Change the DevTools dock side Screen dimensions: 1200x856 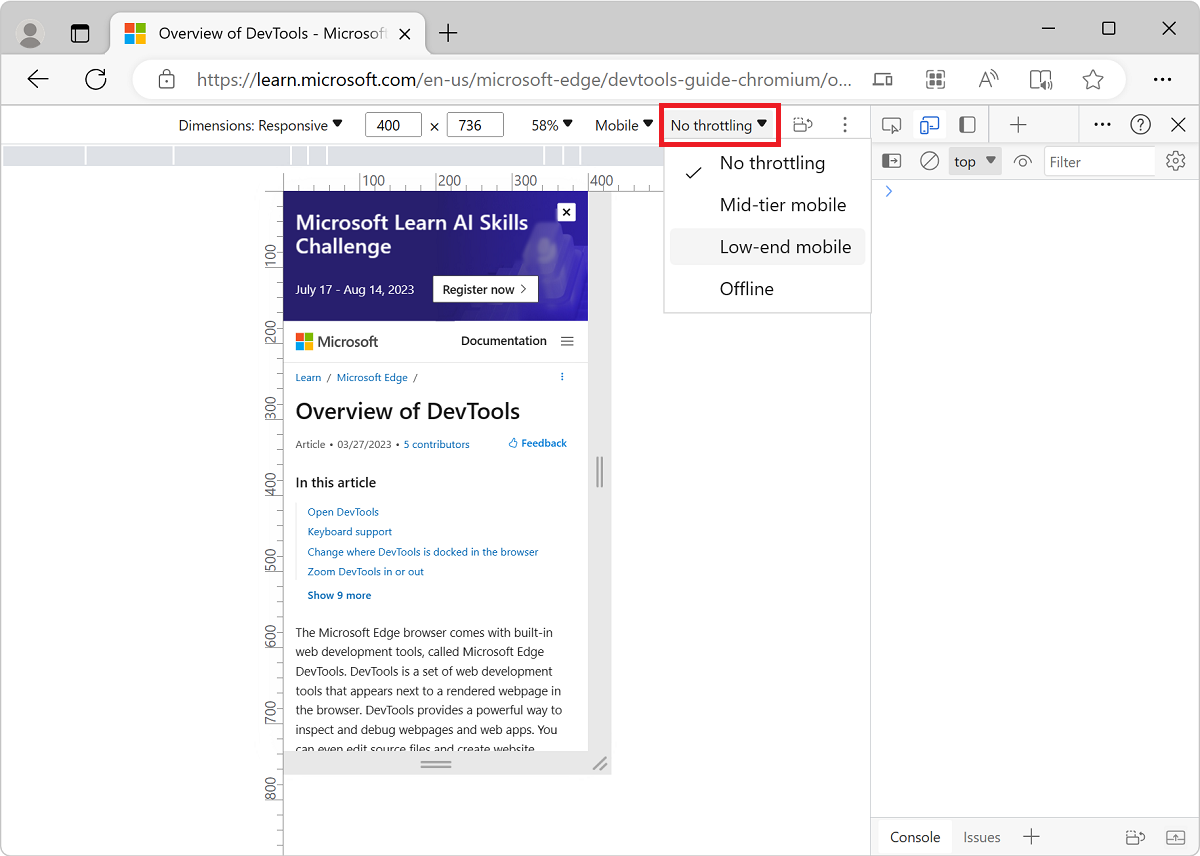[967, 124]
